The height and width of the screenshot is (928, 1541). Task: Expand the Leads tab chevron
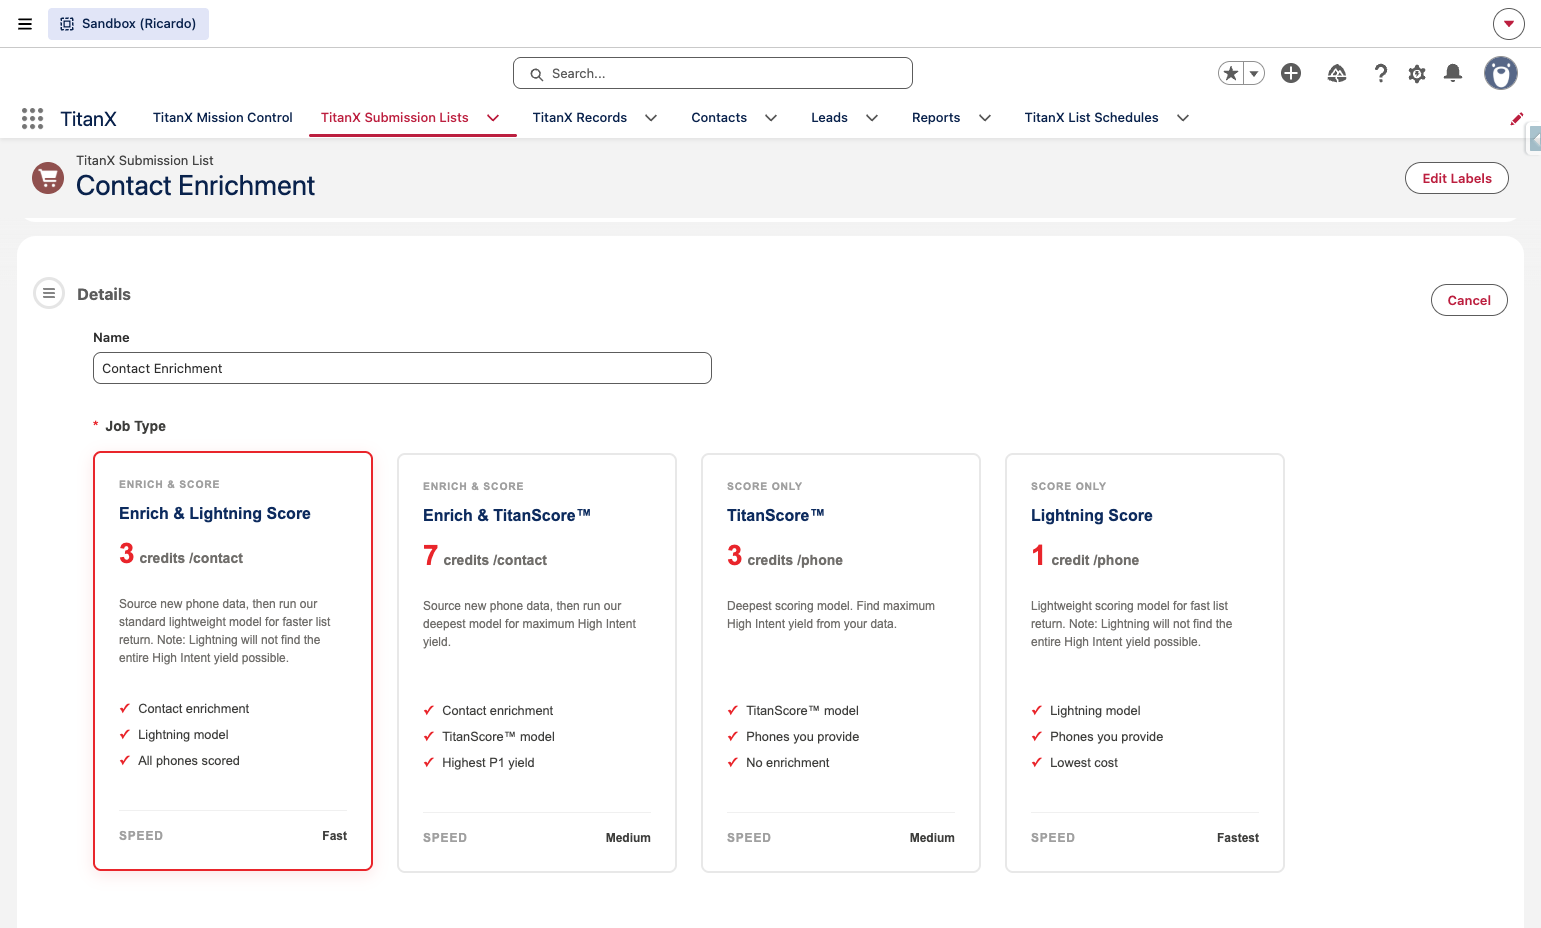[x=872, y=118]
